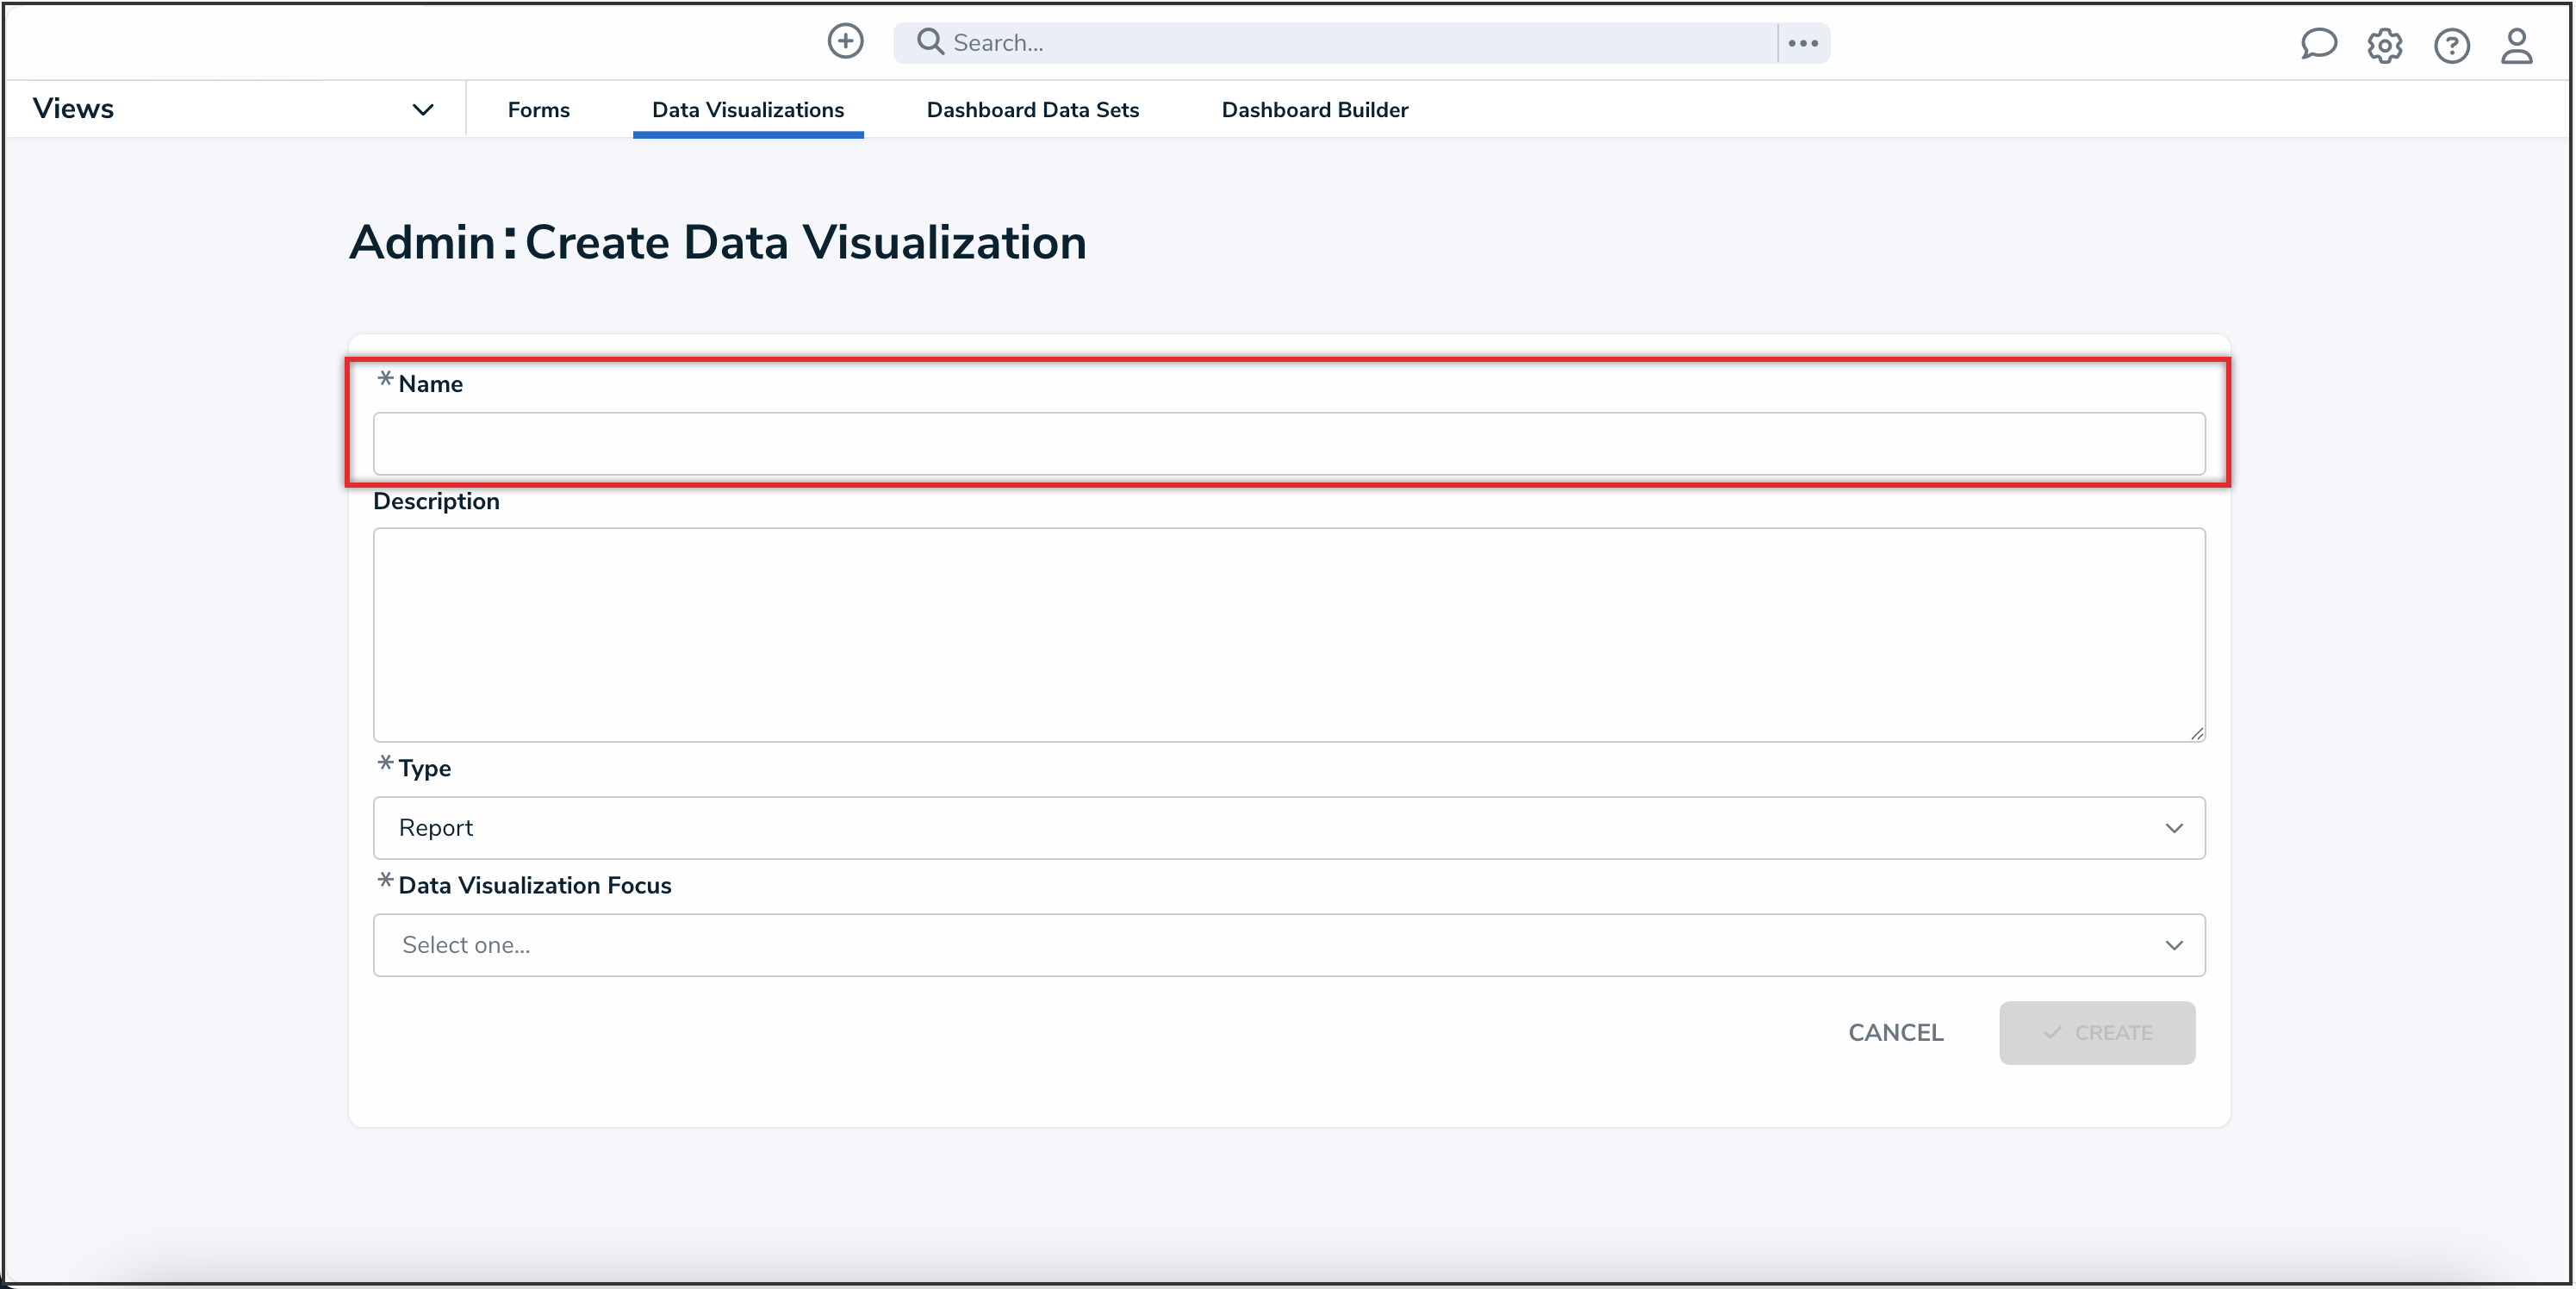Focus the top Search field
This screenshot has width=2576, height=1289.
coord(1350,42)
